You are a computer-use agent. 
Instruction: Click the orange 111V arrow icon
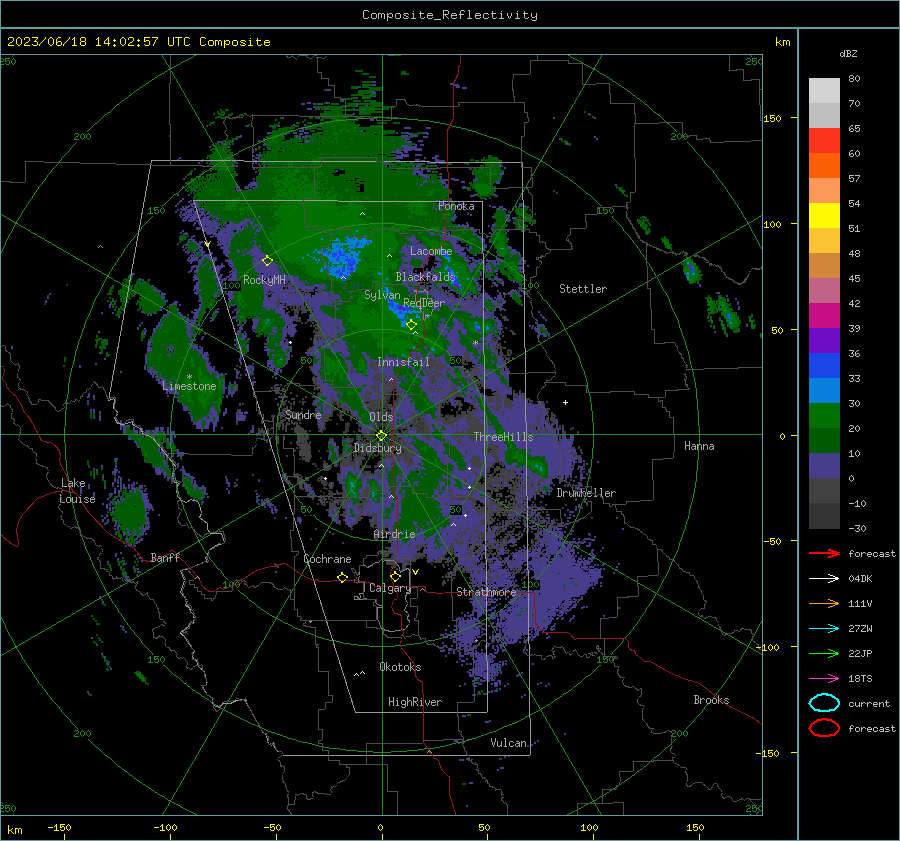coord(824,603)
